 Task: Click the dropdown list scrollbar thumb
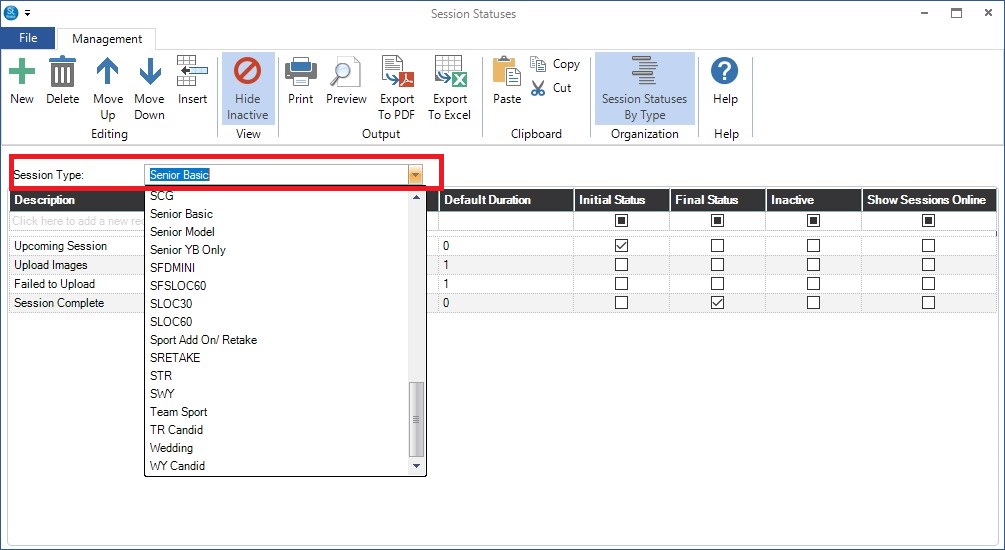[x=417, y=419]
